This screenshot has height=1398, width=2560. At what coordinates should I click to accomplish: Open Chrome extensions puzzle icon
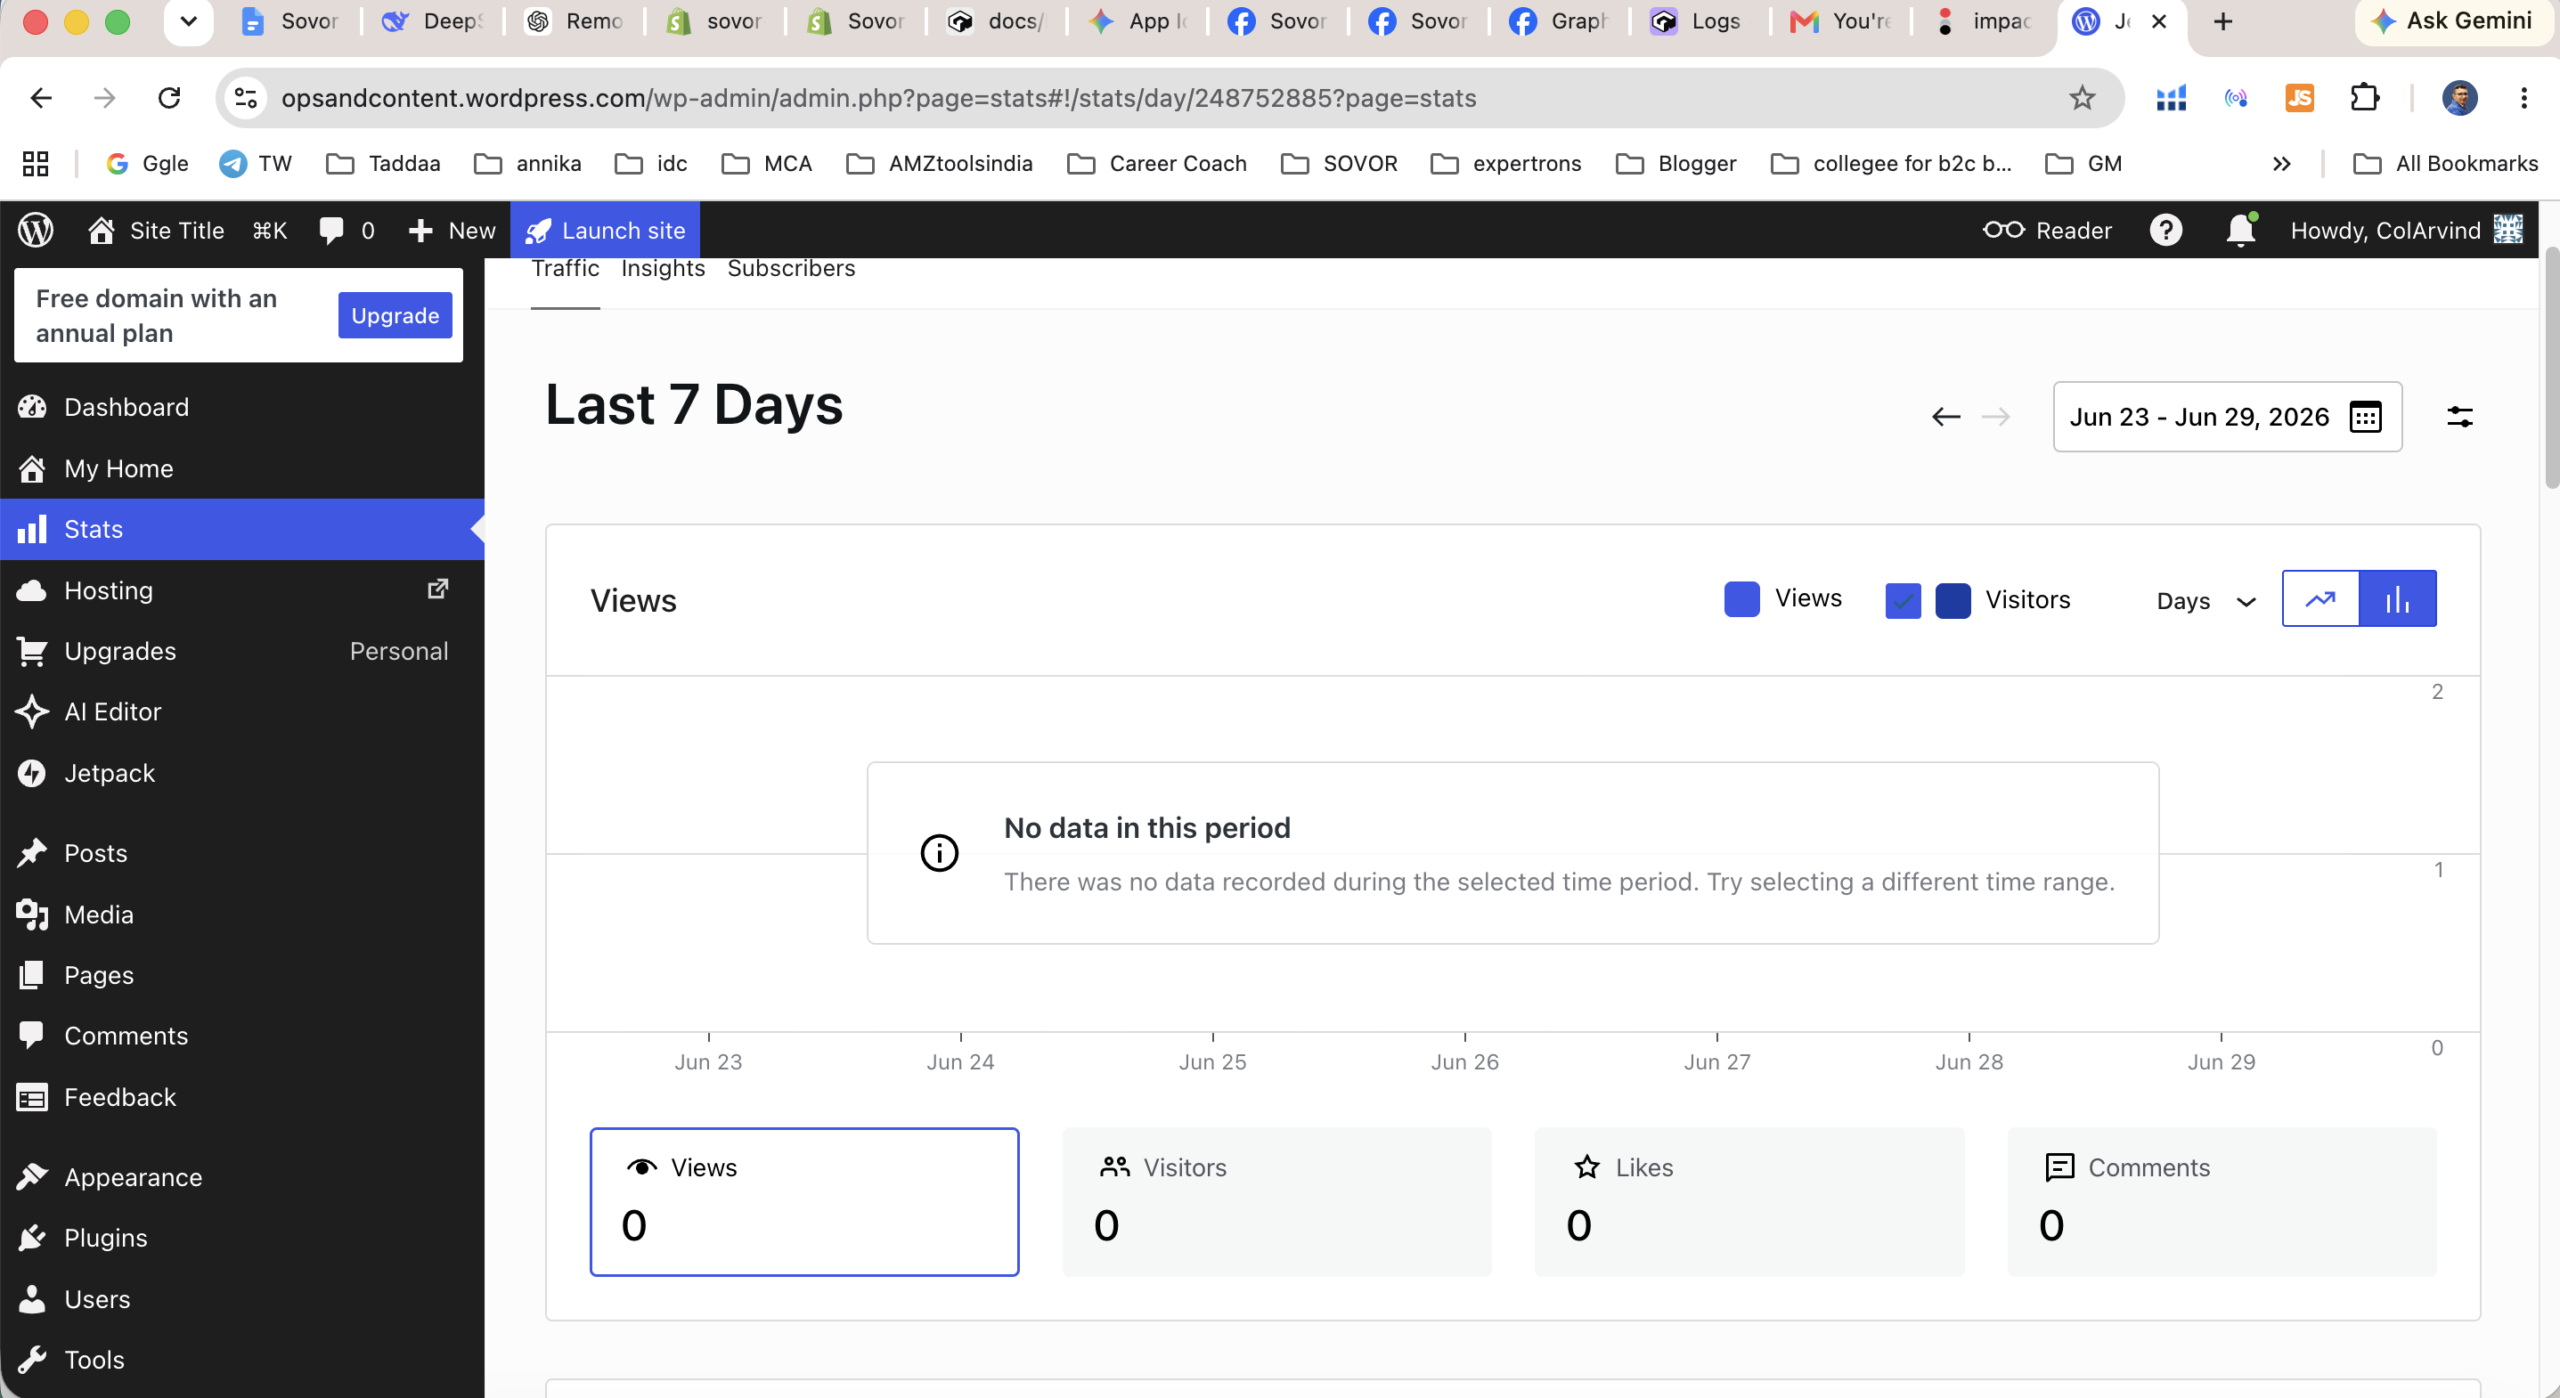pyautogui.click(x=2365, y=98)
